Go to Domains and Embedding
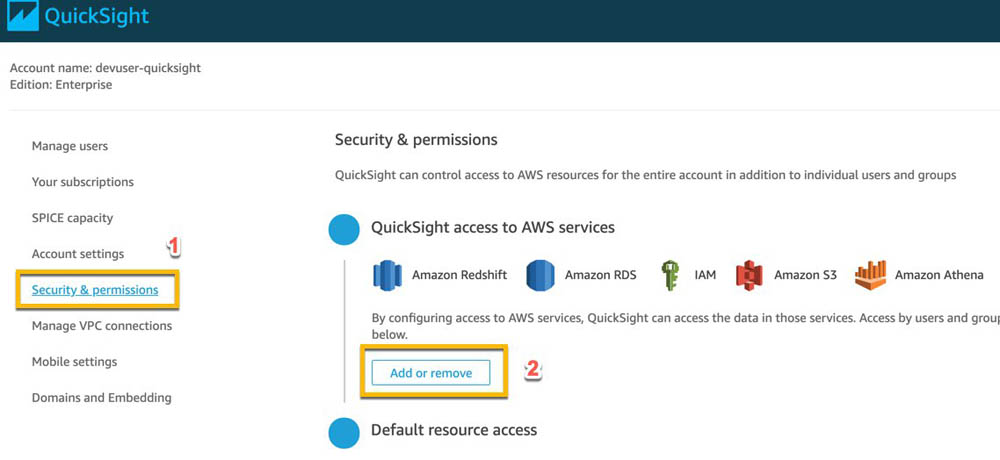The height and width of the screenshot is (460, 1000). pyautogui.click(x=101, y=397)
